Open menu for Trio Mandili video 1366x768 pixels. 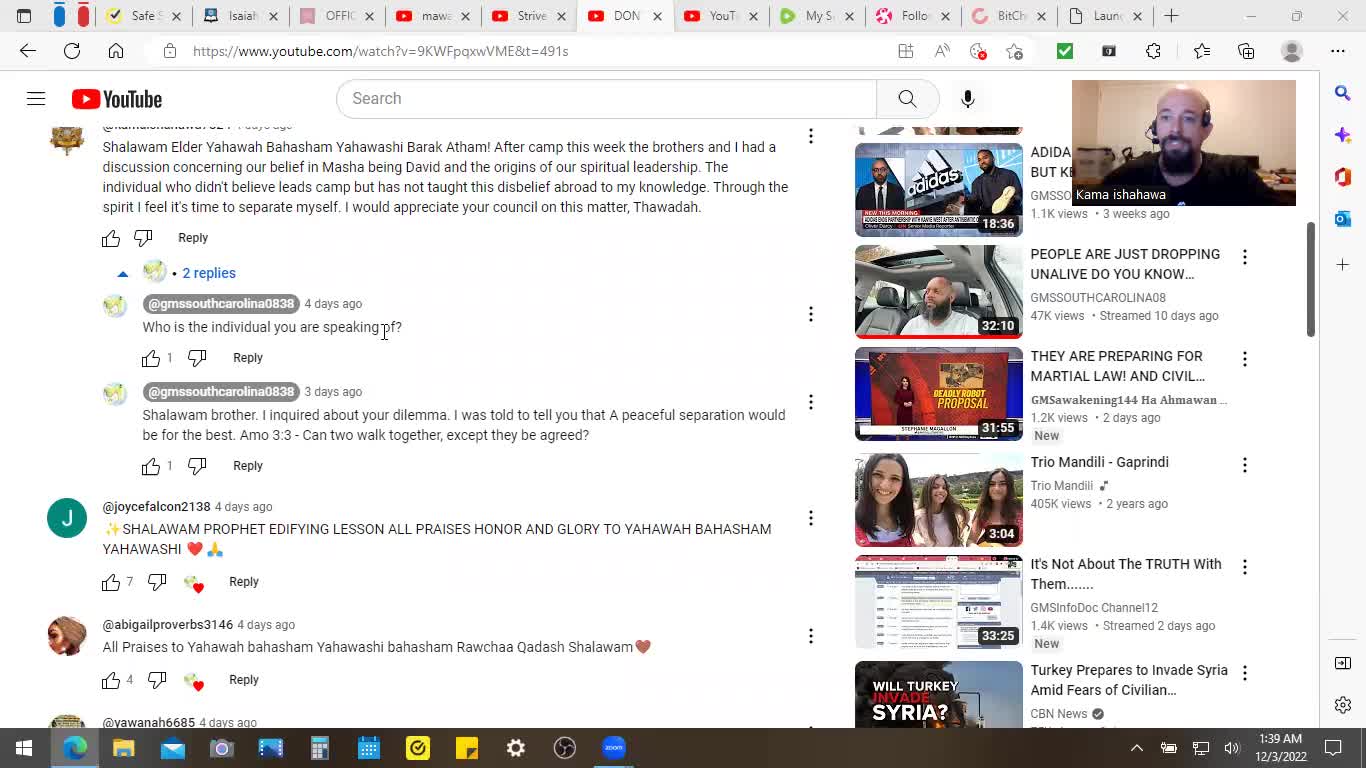[1245, 465]
